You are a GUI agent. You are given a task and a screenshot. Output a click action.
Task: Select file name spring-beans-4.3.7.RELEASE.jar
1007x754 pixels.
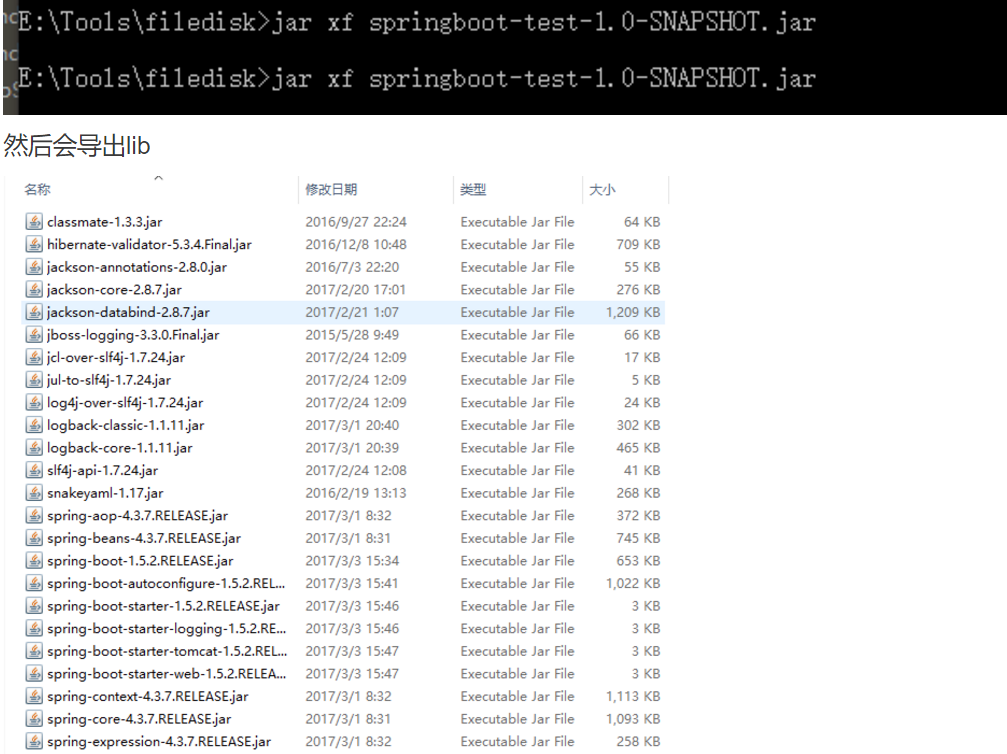(144, 538)
